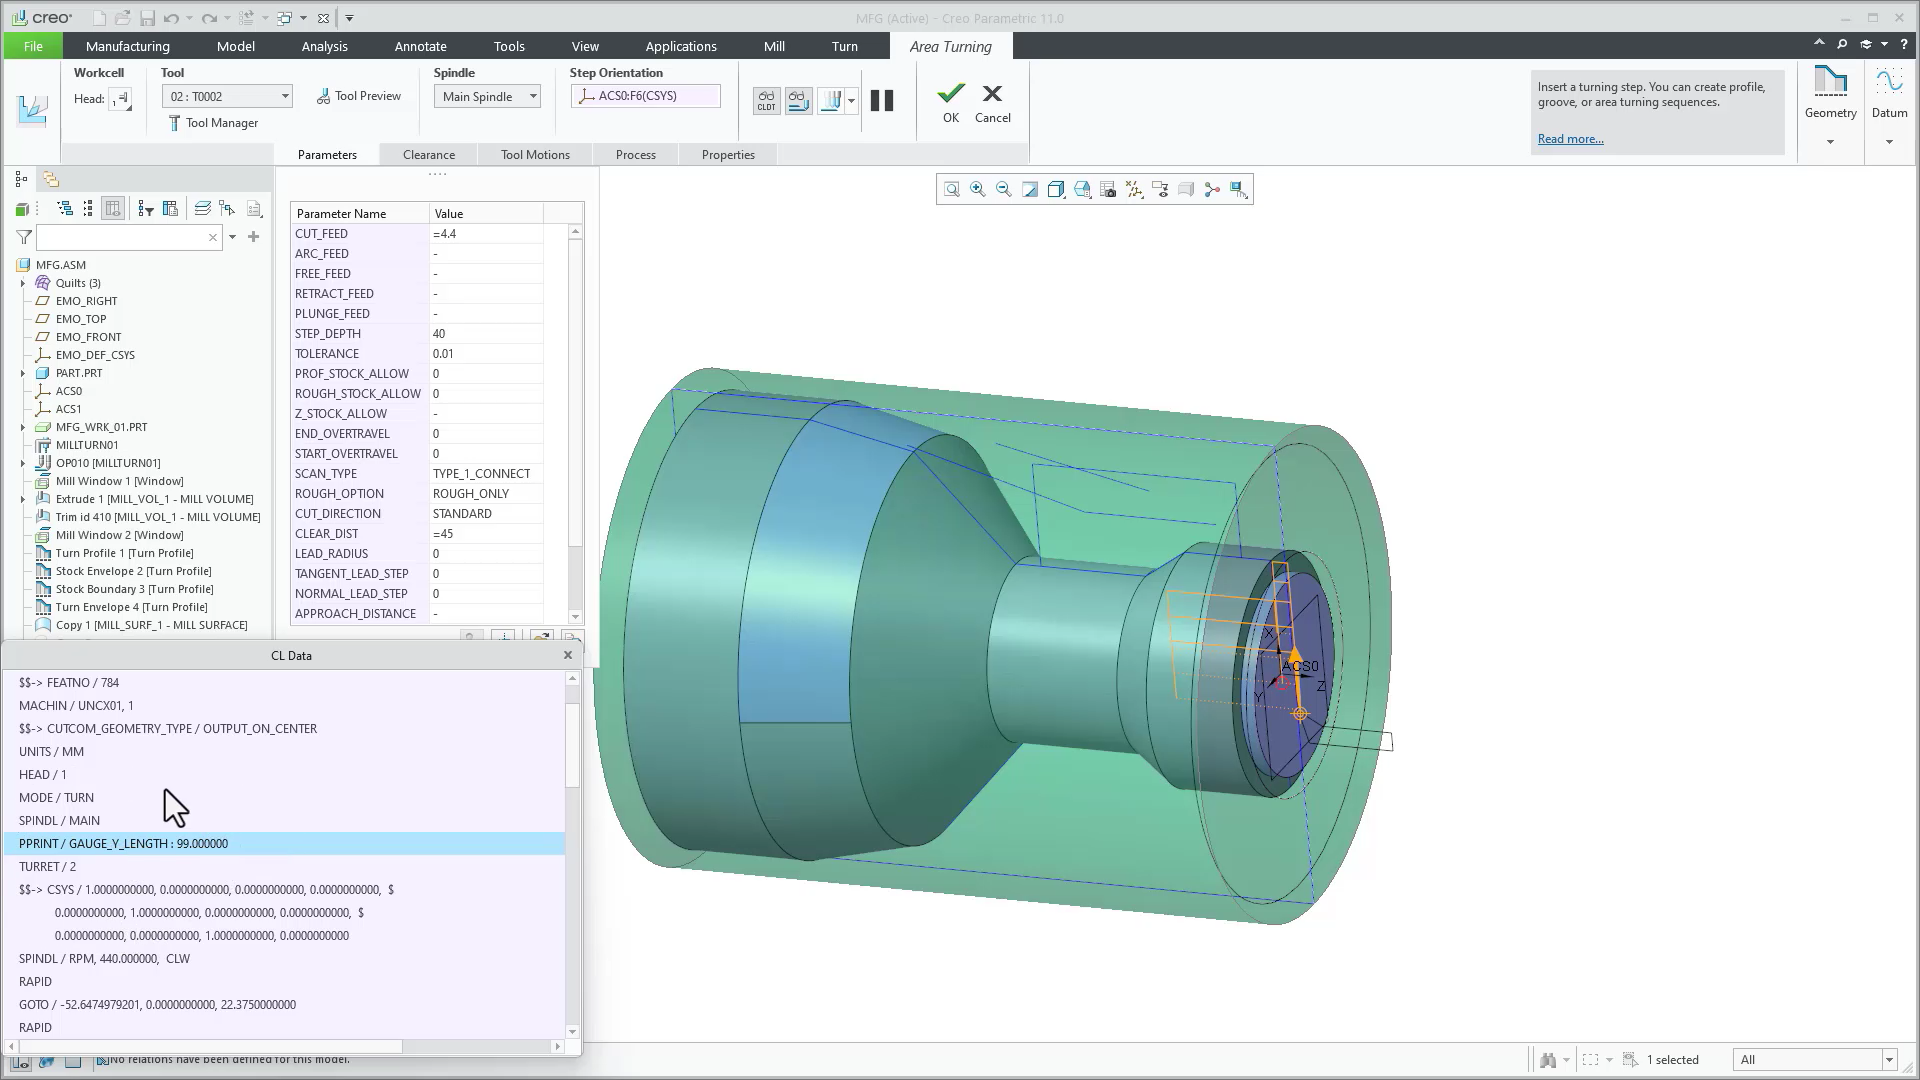Click the CL Data vertical scrollbar thumb
Viewport: 1920px width, 1080px height.
572,744
